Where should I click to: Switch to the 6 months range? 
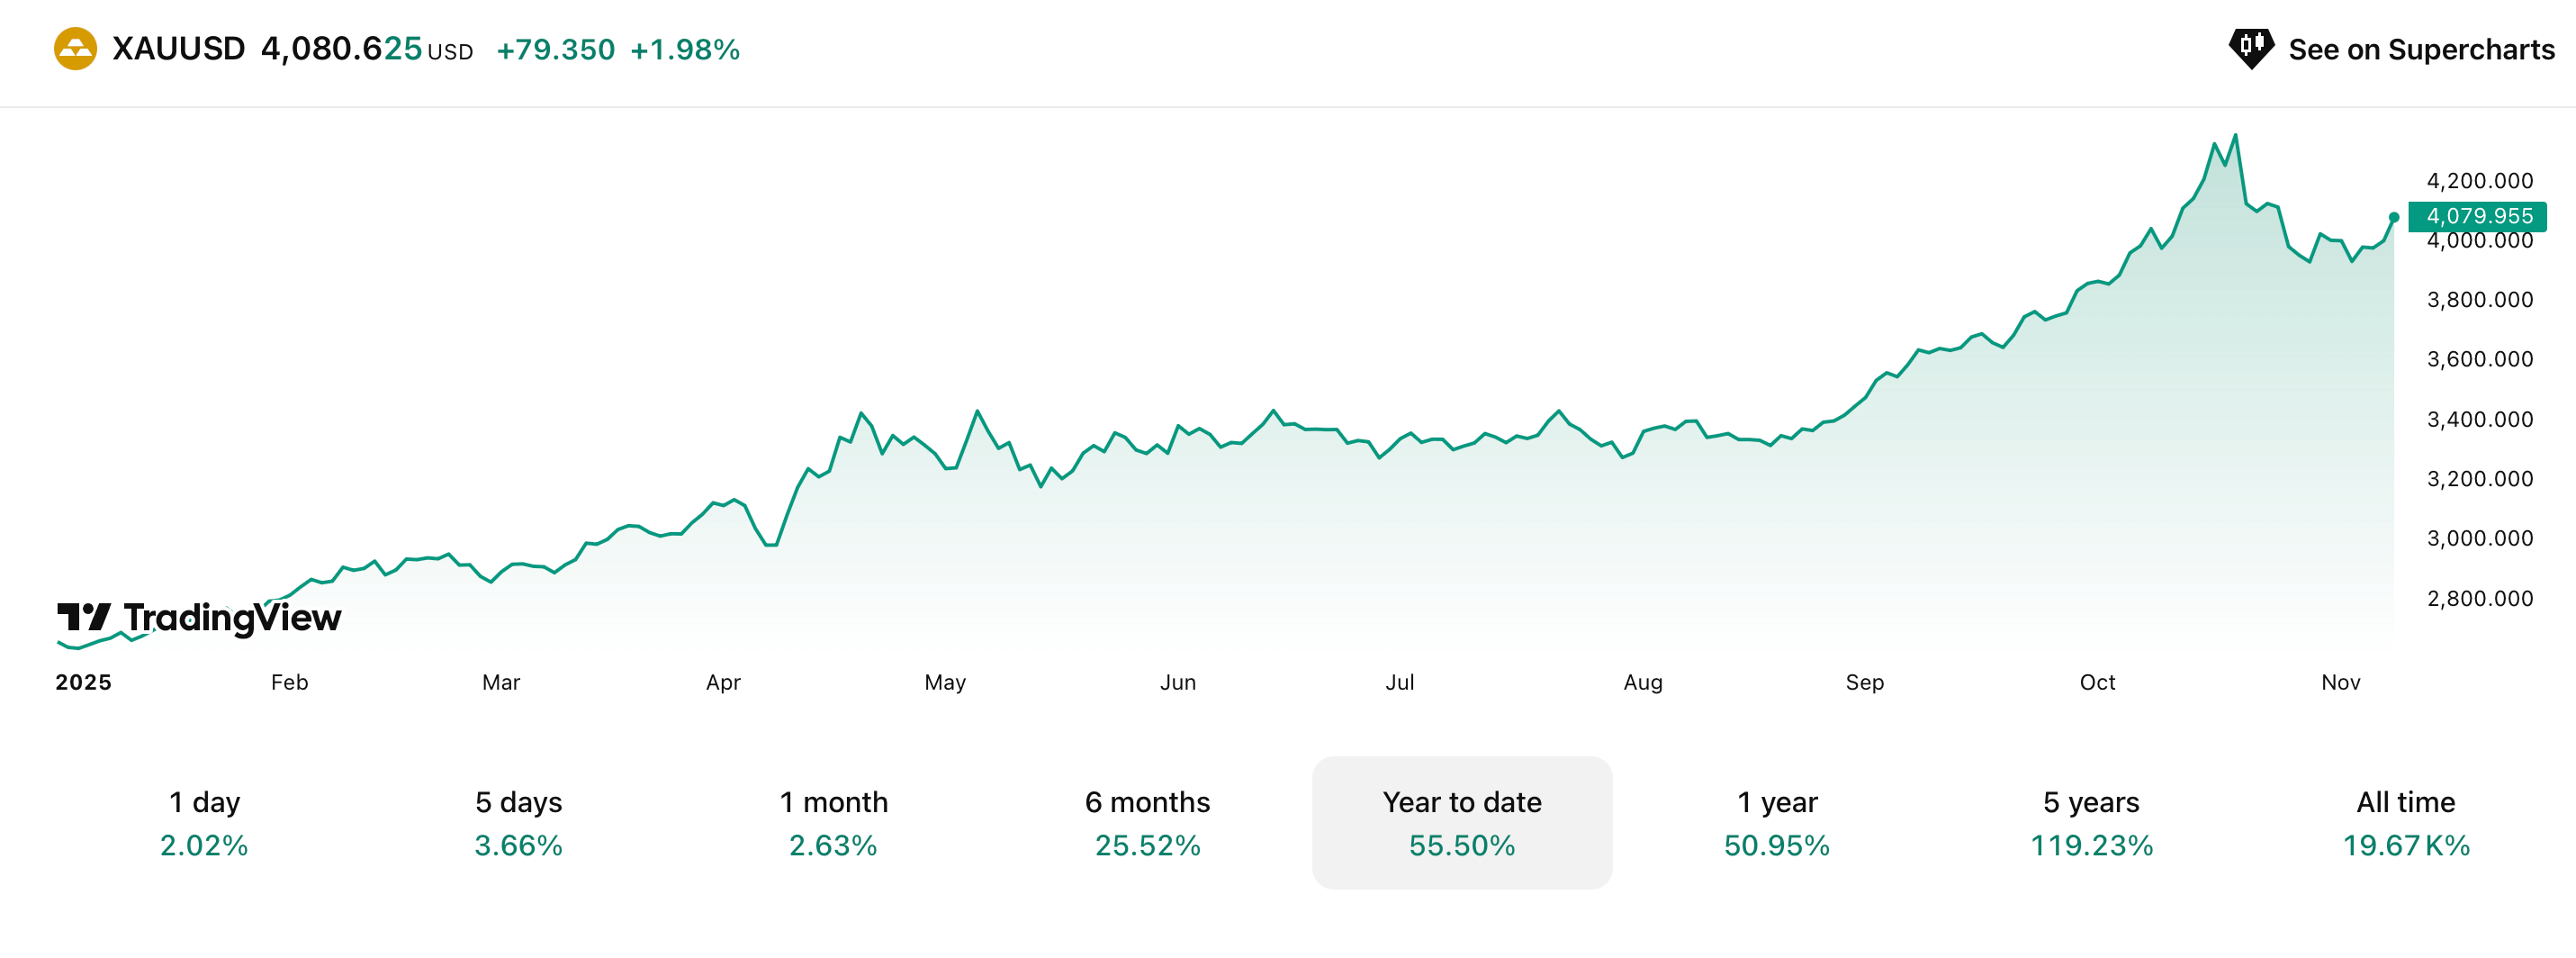coord(1147,822)
